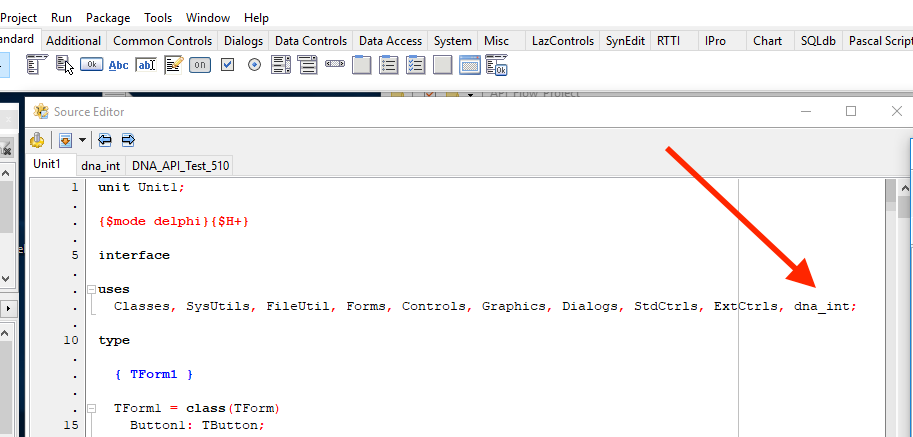This screenshot has width=913, height=437.
Task: Pick the TRadioButton component in palette
Action: pos(254,65)
